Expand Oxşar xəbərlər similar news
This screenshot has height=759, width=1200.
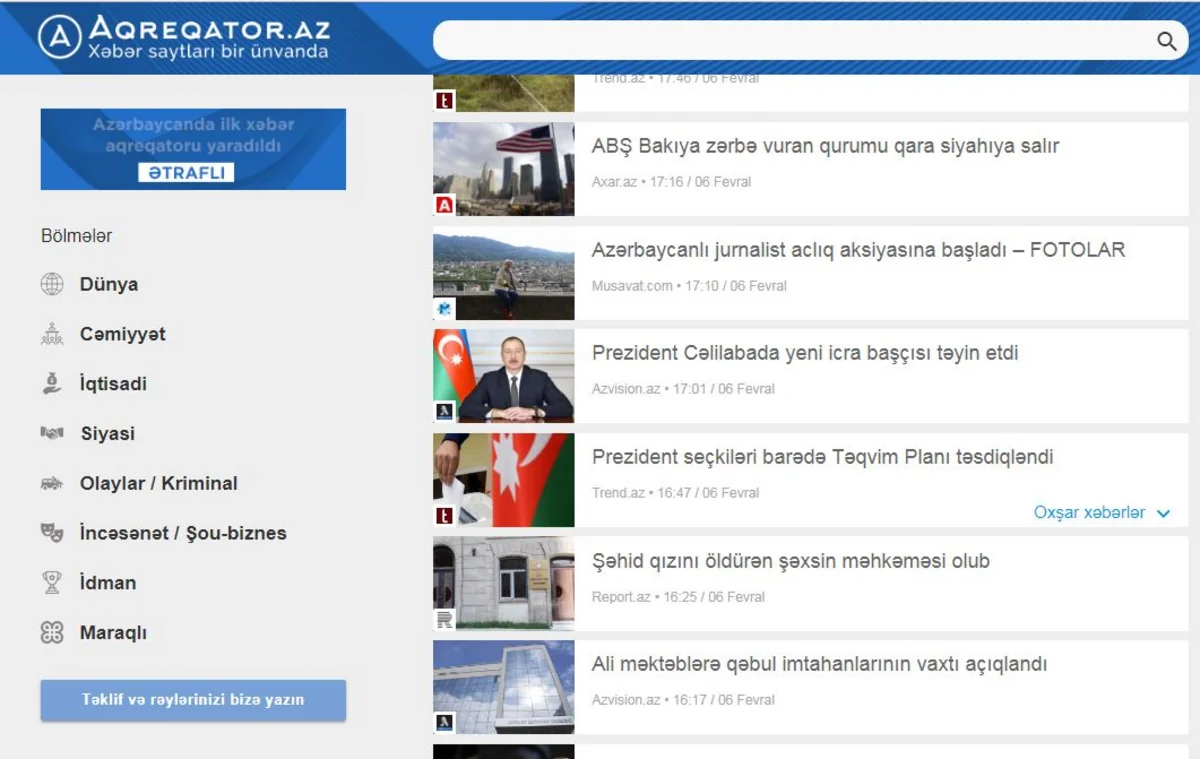tap(1102, 513)
